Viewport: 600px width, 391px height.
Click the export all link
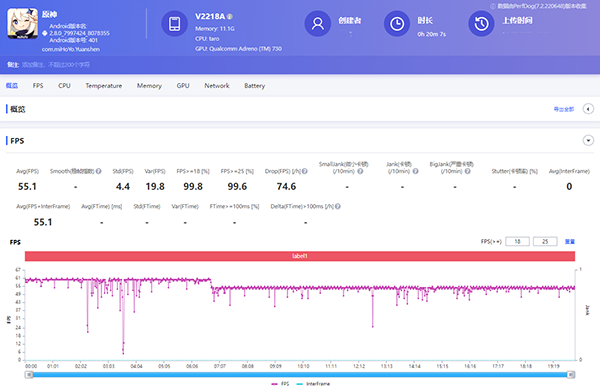pyautogui.click(x=564, y=109)
